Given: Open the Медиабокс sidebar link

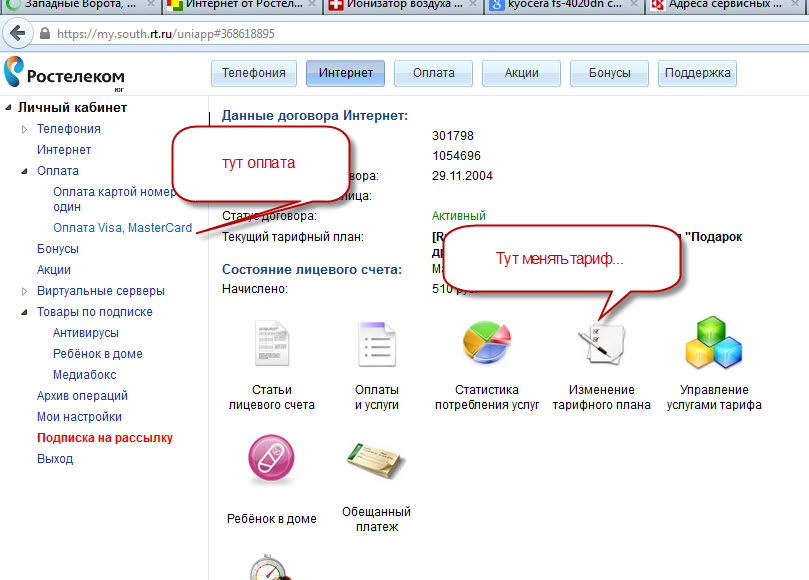Looking at the screenshot, I should [85, 375].
